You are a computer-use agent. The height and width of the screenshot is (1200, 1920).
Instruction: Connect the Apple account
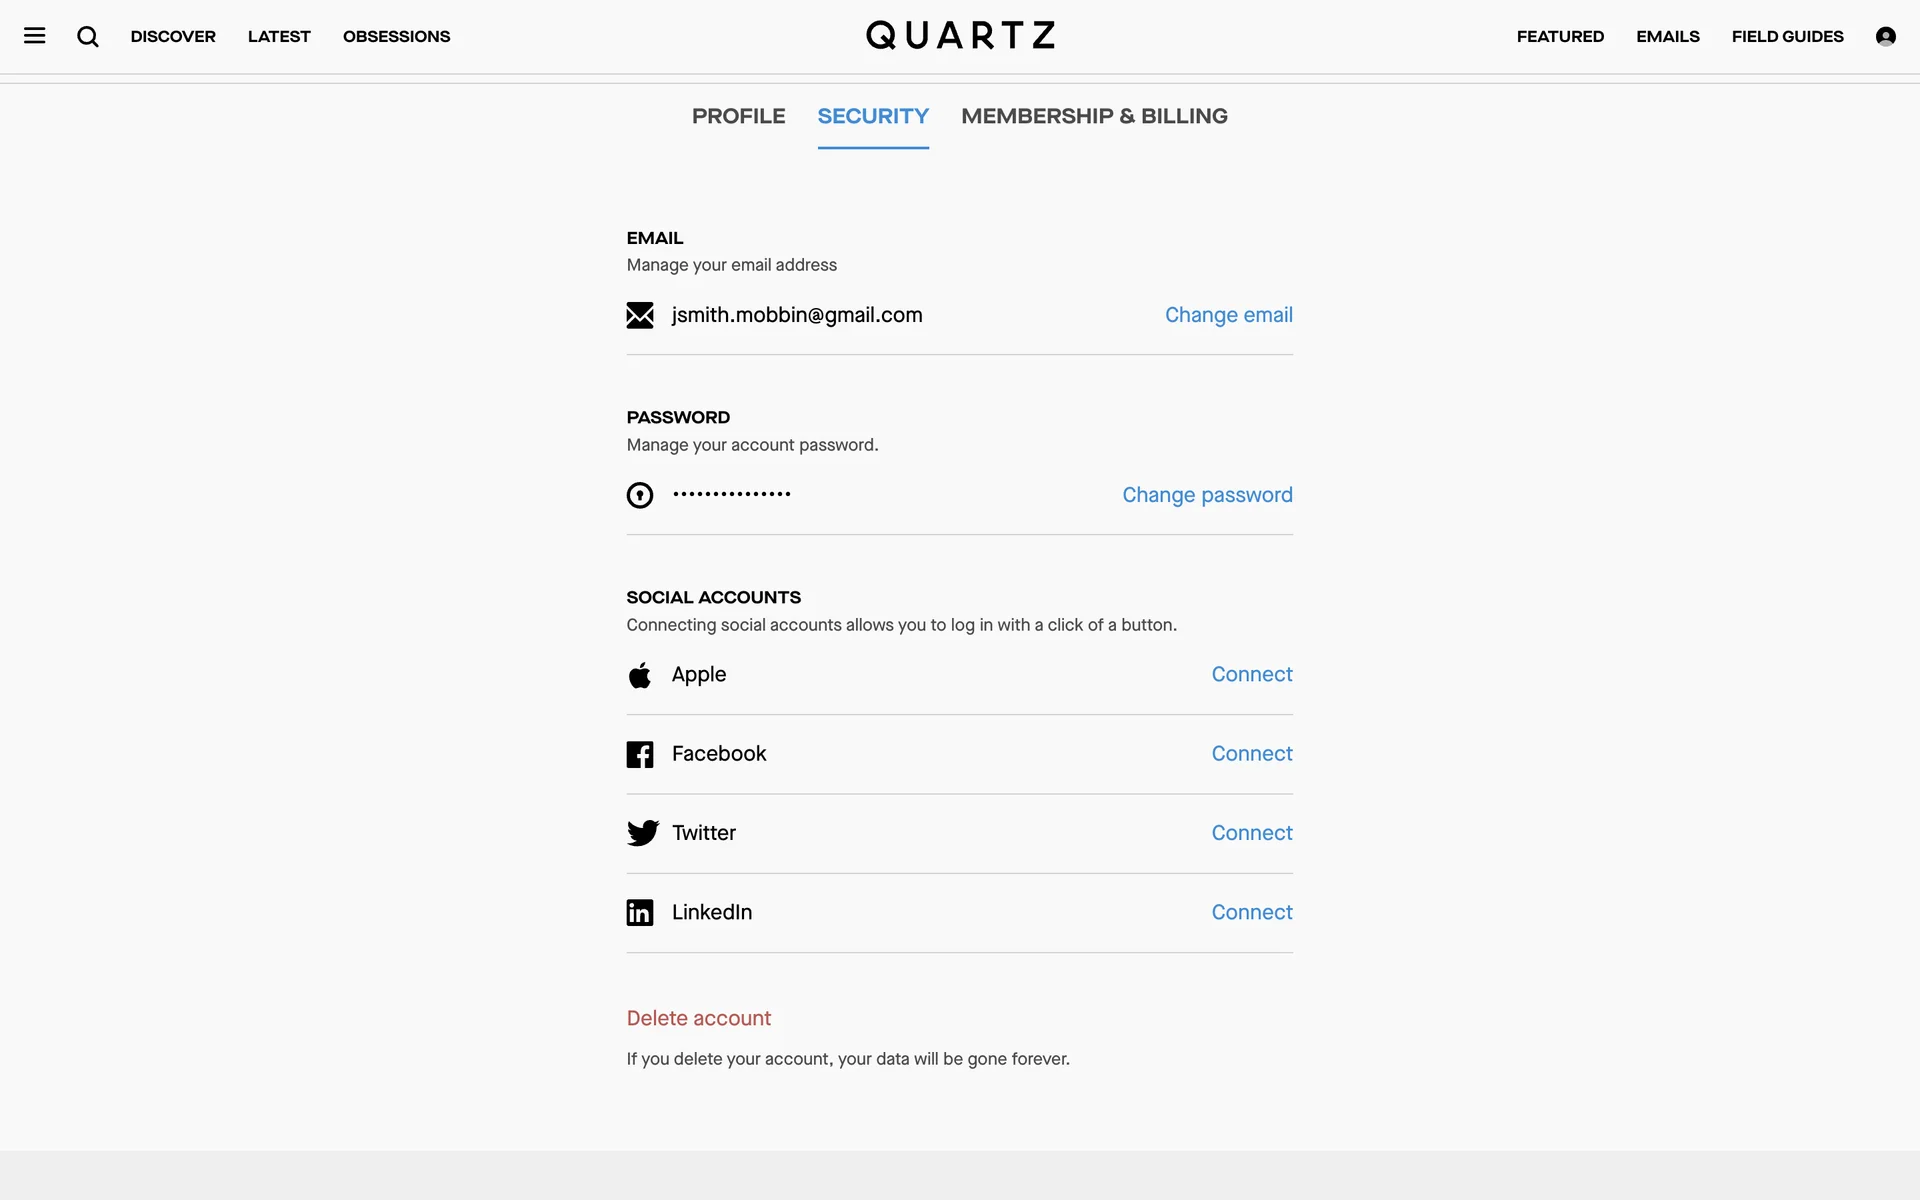coord(1251,674)
